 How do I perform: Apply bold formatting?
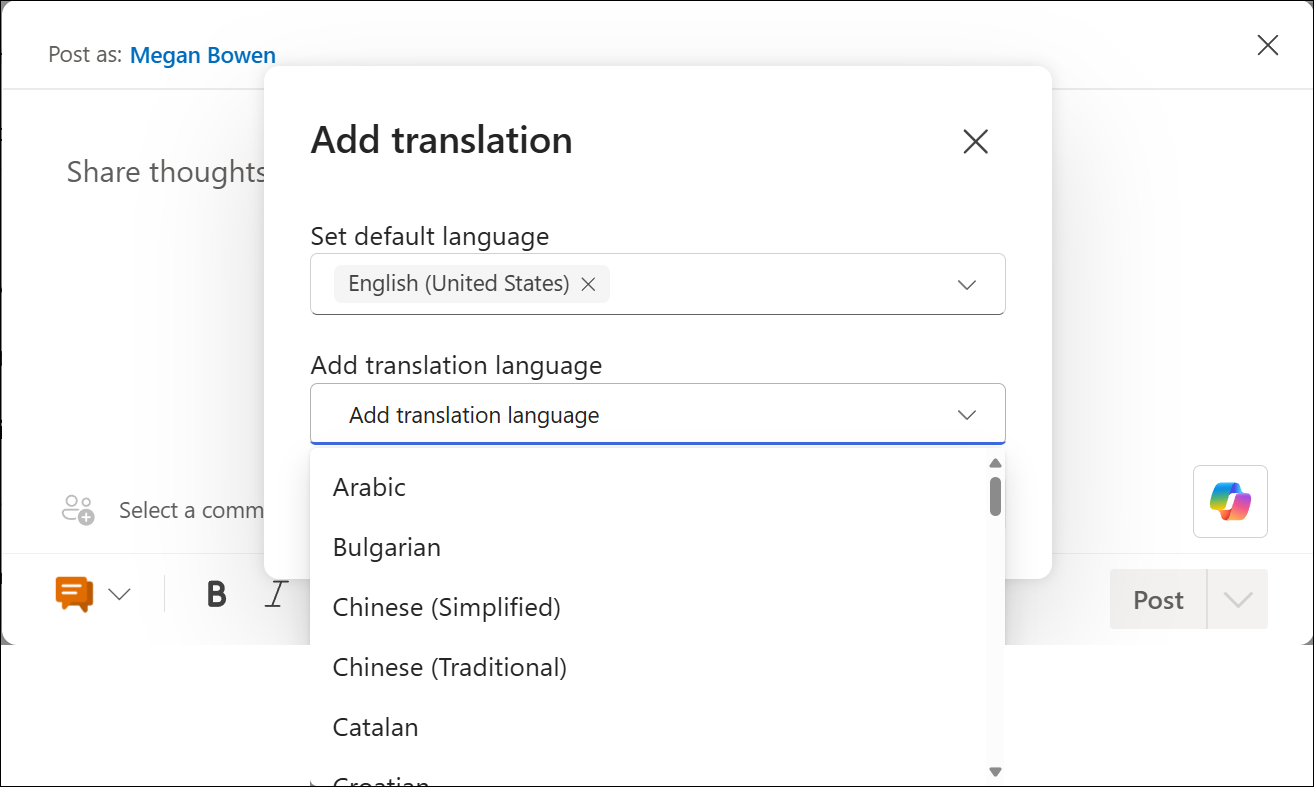pyautogui.click(x=215, y=594)
